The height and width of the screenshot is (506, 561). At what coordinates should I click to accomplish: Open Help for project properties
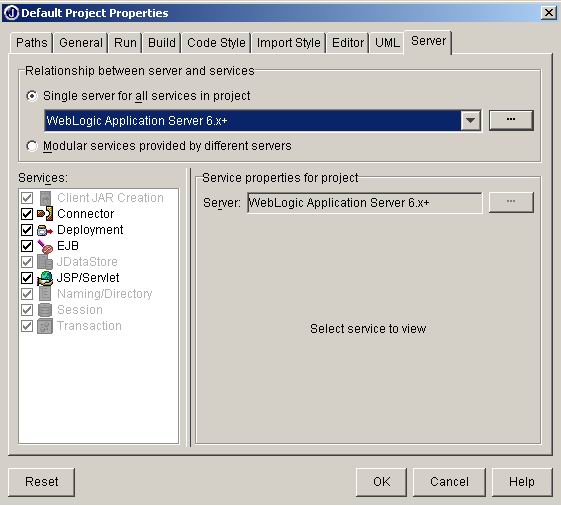point(522,482)
